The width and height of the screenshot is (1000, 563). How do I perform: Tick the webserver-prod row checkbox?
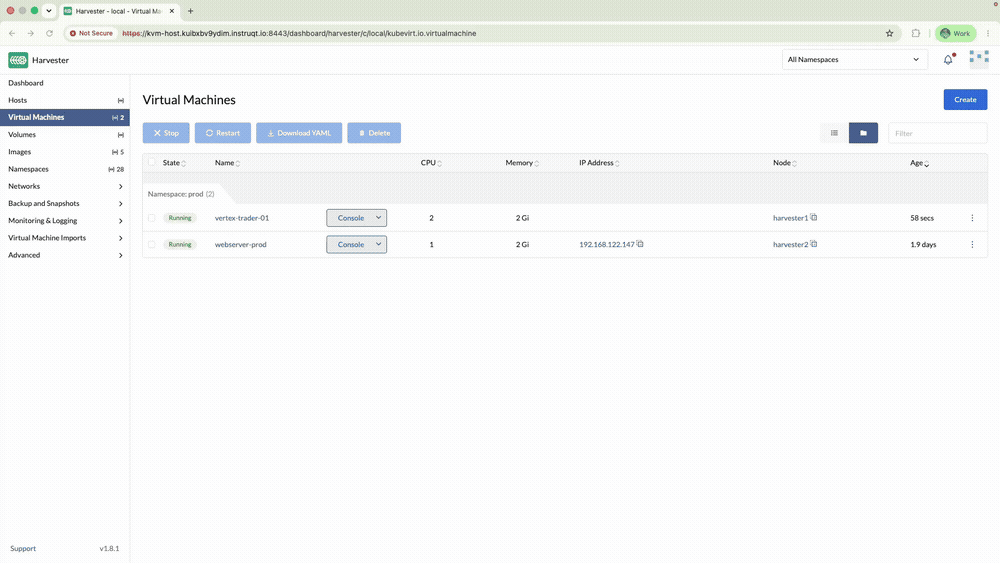click(152, 244)
